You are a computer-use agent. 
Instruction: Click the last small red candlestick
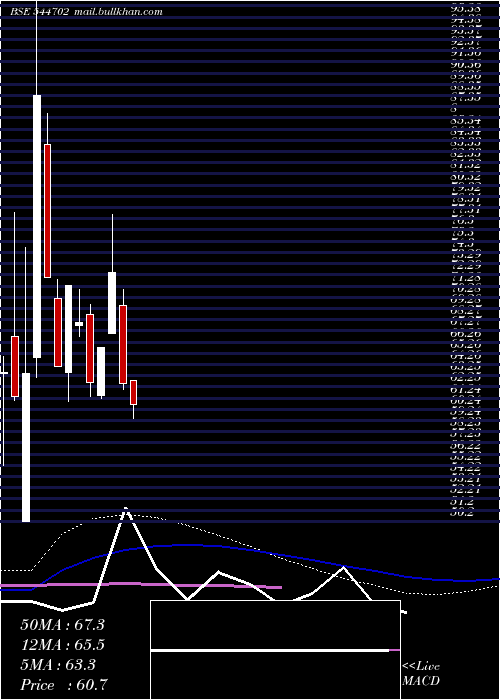pos(133,392)
